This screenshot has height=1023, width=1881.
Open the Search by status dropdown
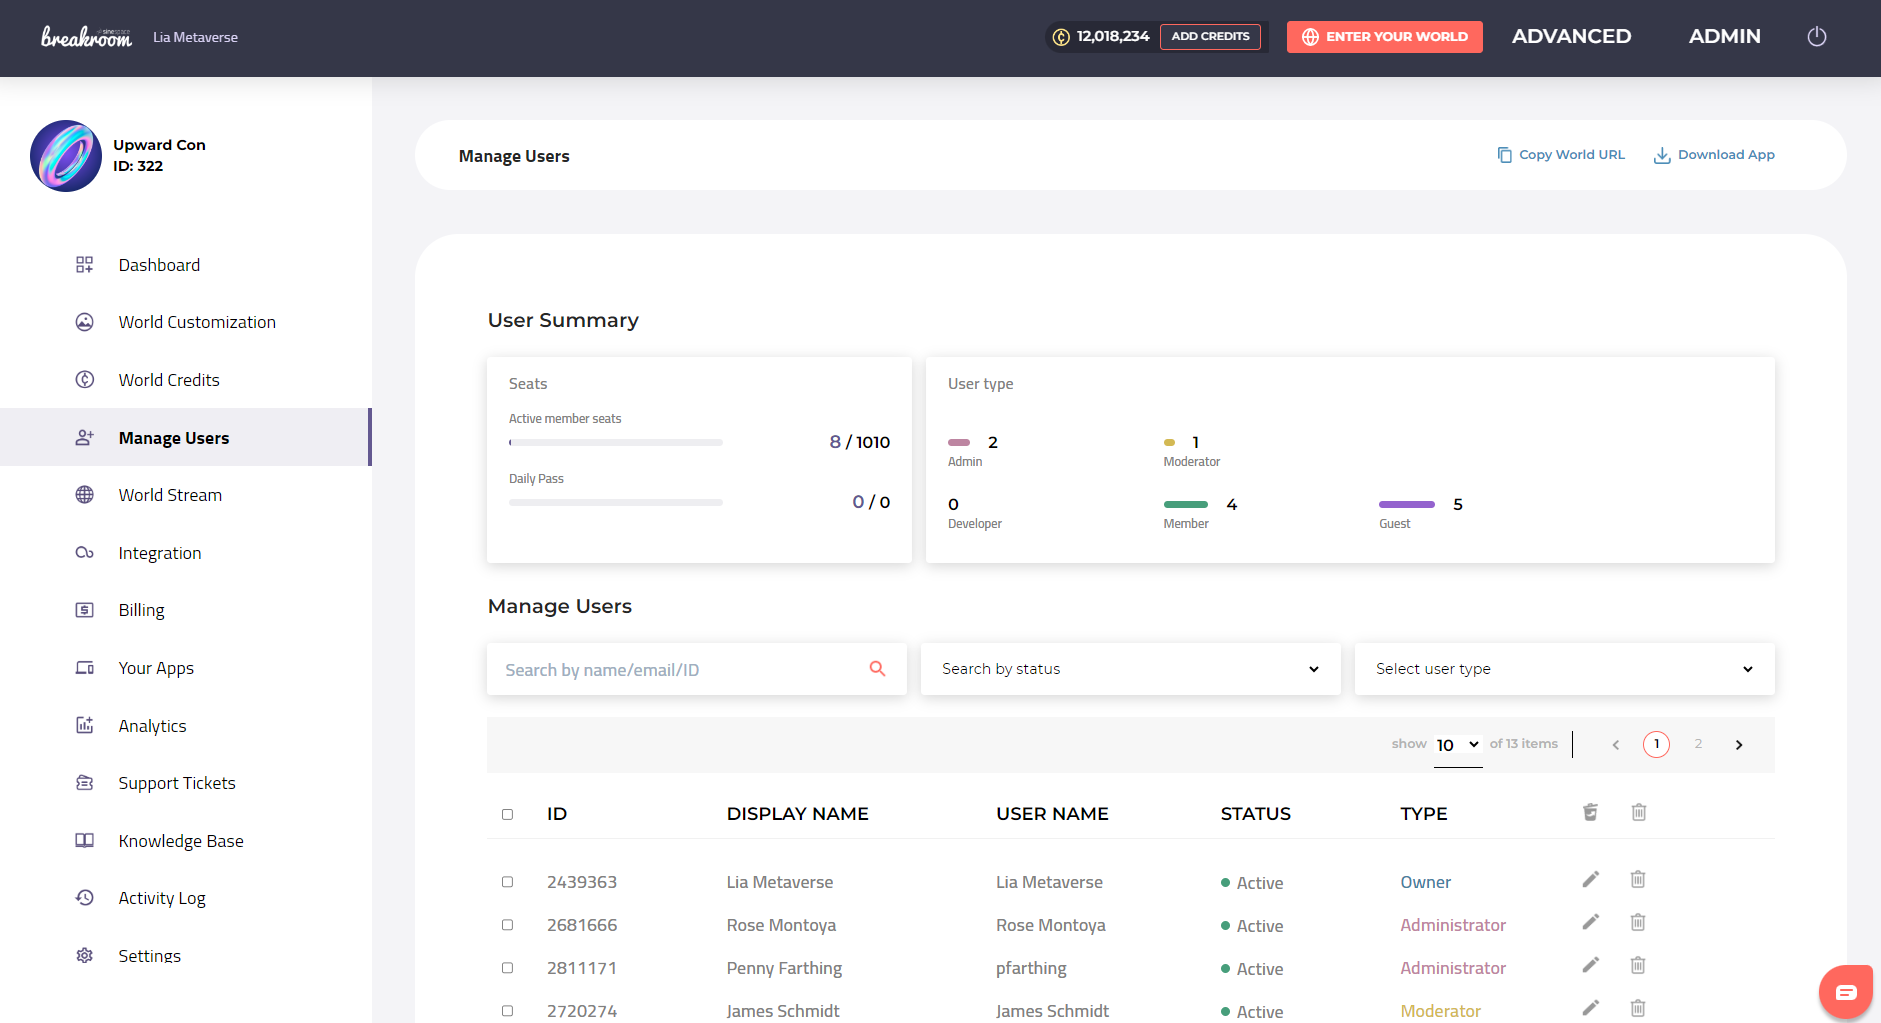click(1131, 669)
